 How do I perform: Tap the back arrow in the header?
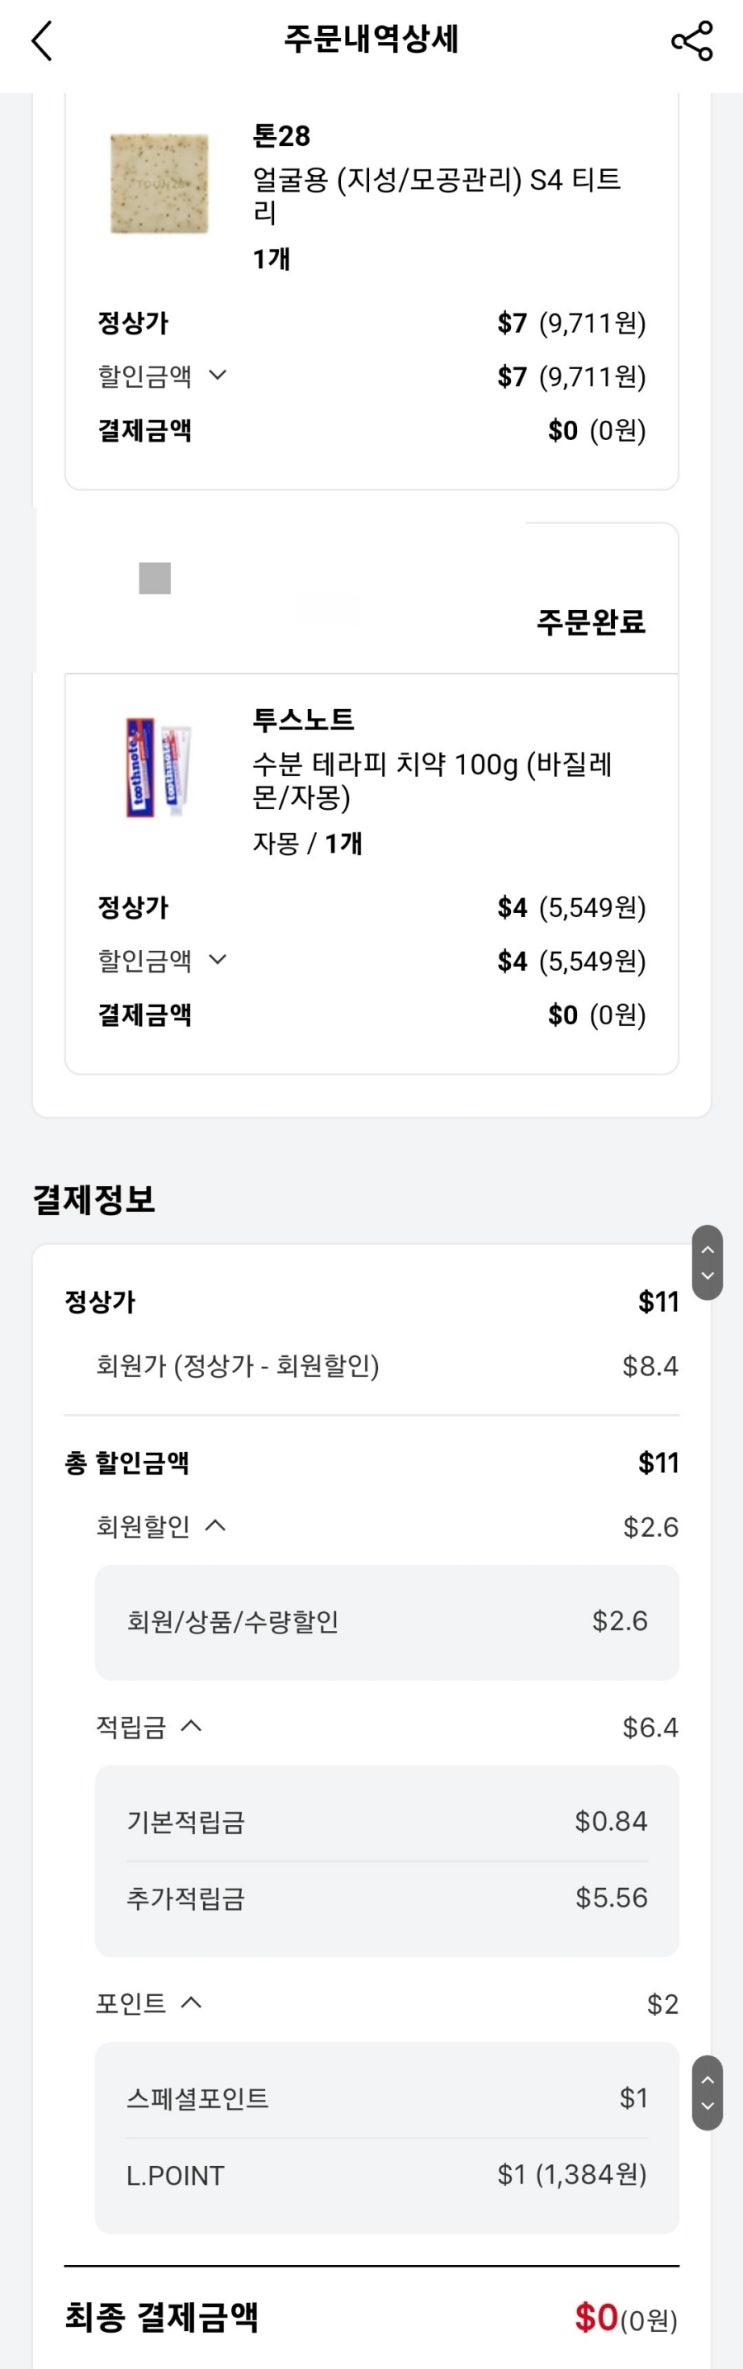pyautogui.click(x=42, y=42)
